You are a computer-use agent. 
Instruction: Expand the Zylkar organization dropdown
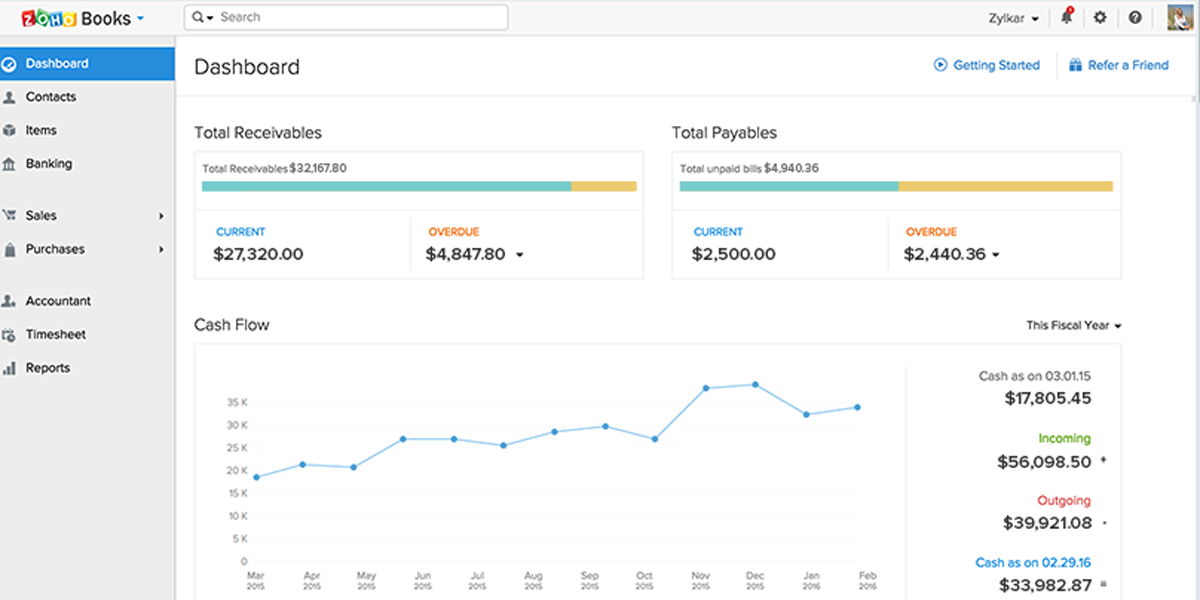[x=1013, y=18]
